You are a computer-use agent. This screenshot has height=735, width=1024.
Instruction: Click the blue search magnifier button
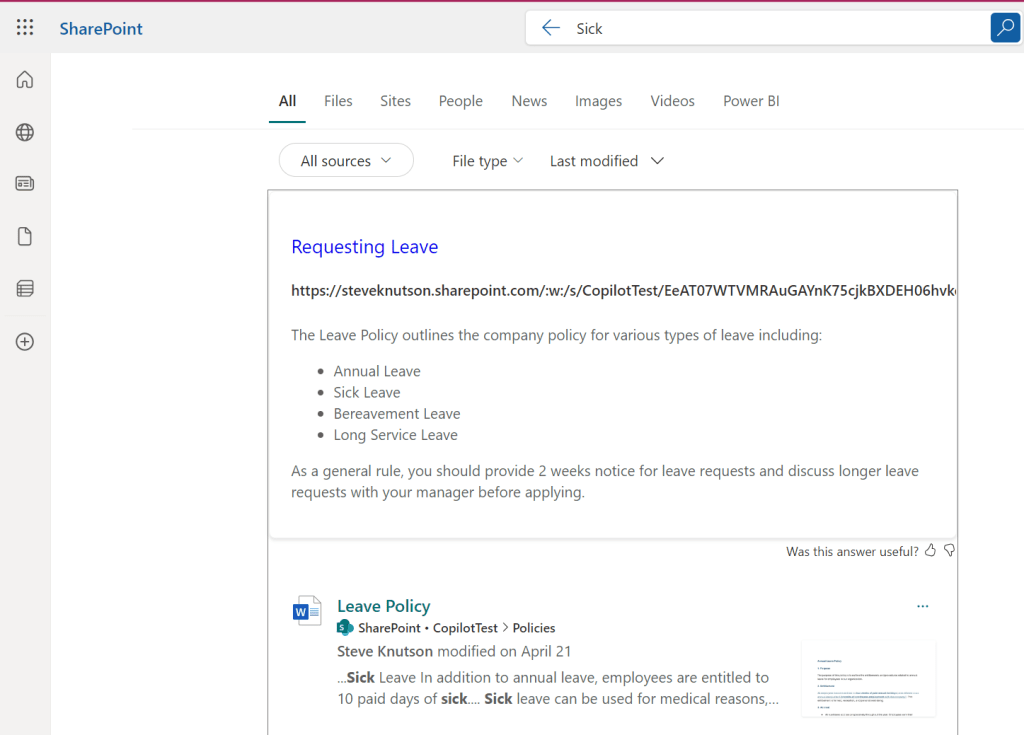coord(1004,28)
